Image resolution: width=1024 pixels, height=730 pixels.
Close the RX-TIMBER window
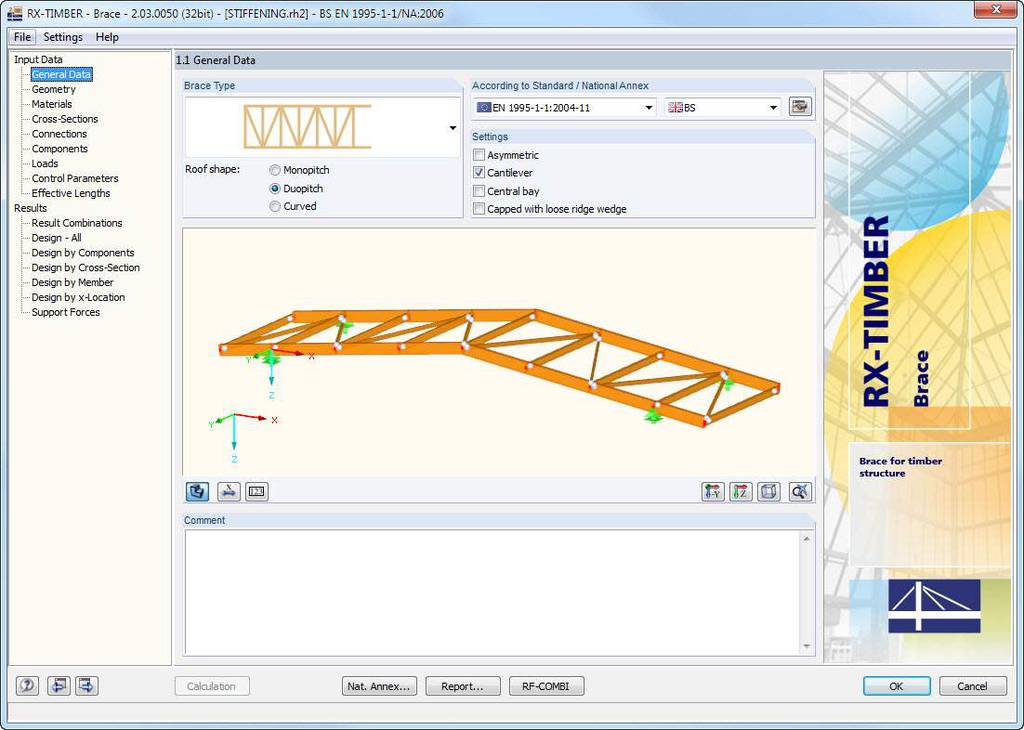tap(995, 10)
